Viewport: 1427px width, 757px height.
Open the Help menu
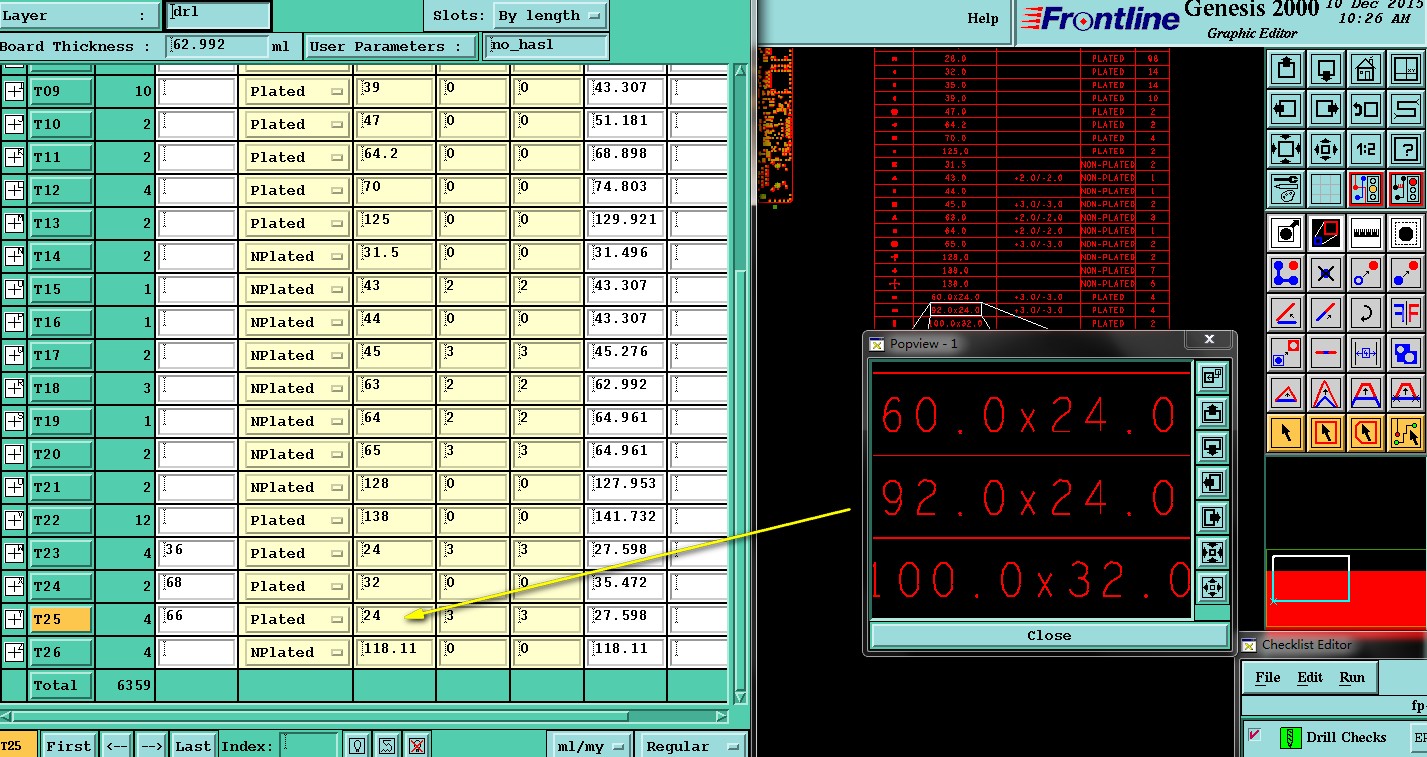[x=983, y=18]
